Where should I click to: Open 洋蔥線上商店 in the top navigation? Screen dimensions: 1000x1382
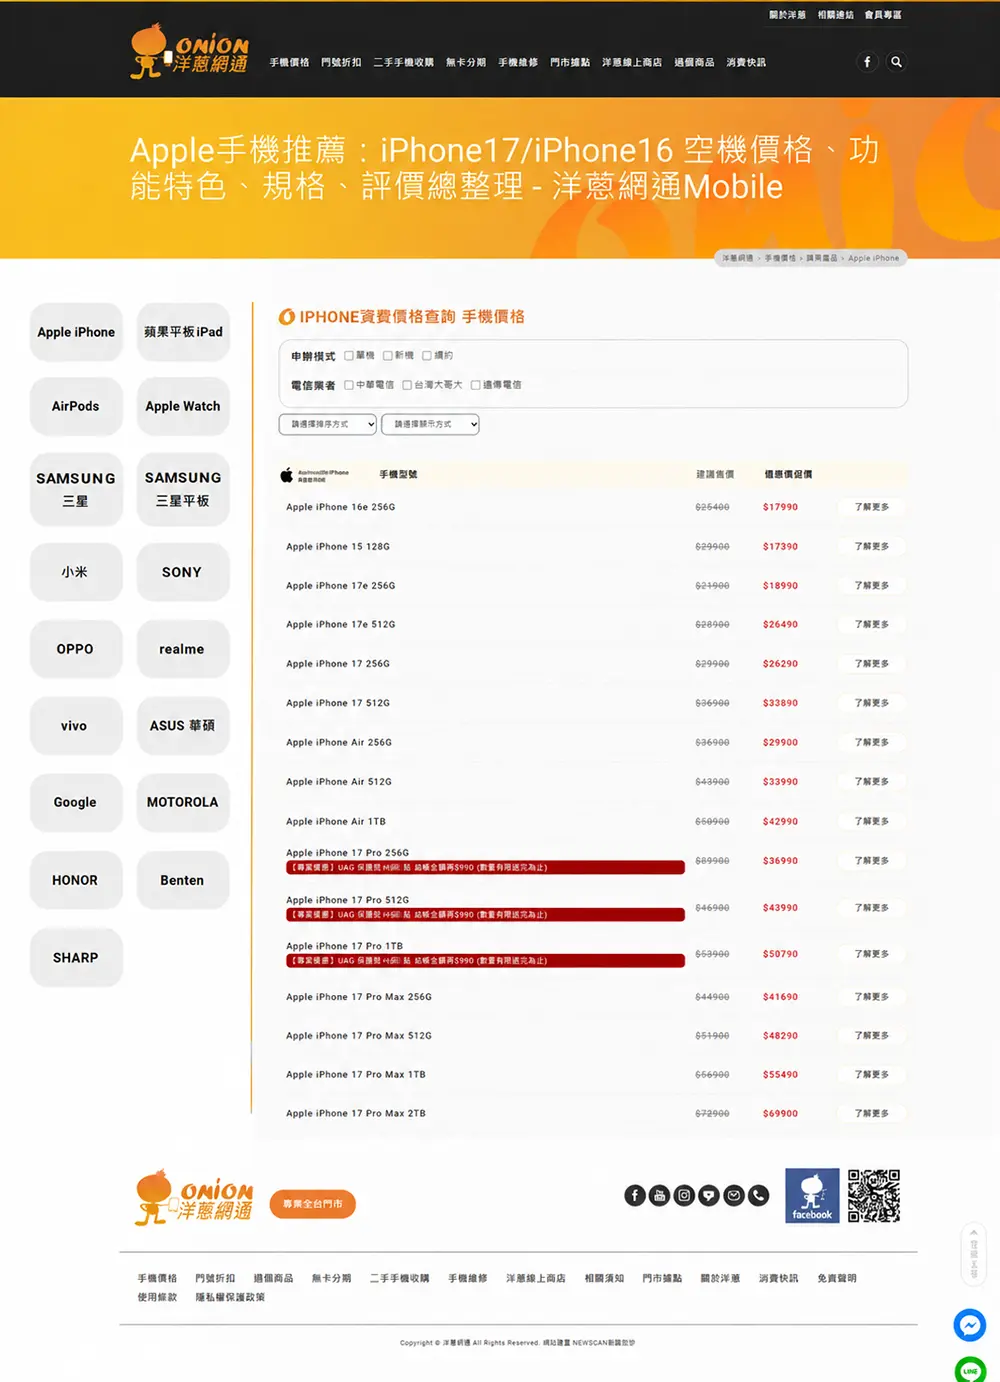coord(632,62)
